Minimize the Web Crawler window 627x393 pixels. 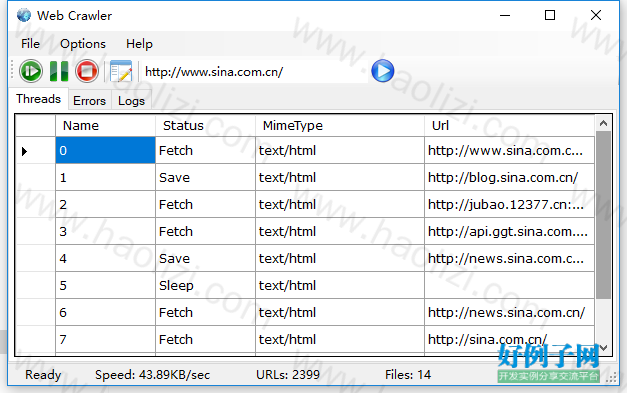pyautogui.click(x=505, y=15)
